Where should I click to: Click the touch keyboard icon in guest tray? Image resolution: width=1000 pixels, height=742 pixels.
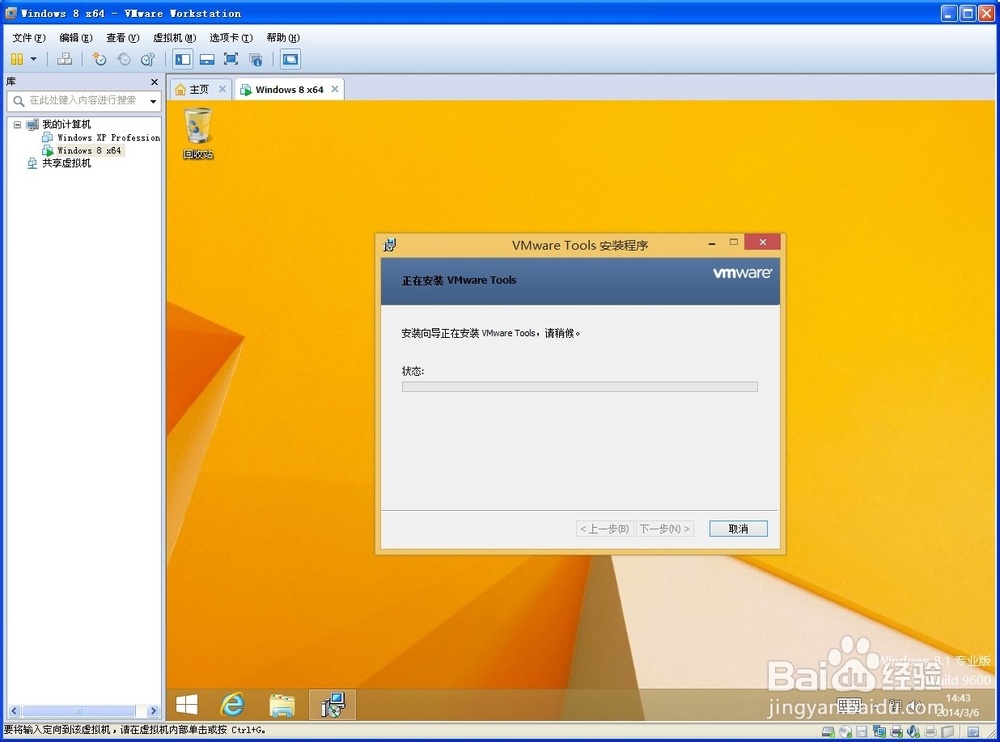point(848,706)
